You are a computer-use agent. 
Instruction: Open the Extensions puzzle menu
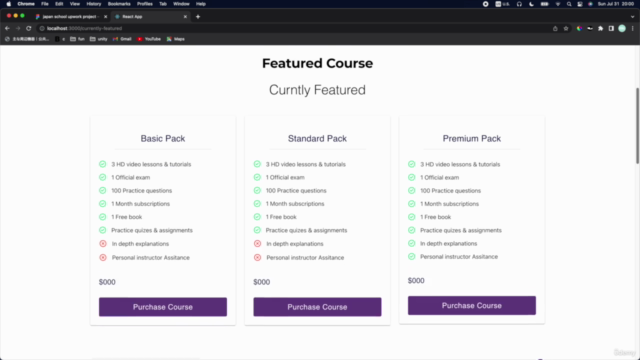[x=600, y=29]
